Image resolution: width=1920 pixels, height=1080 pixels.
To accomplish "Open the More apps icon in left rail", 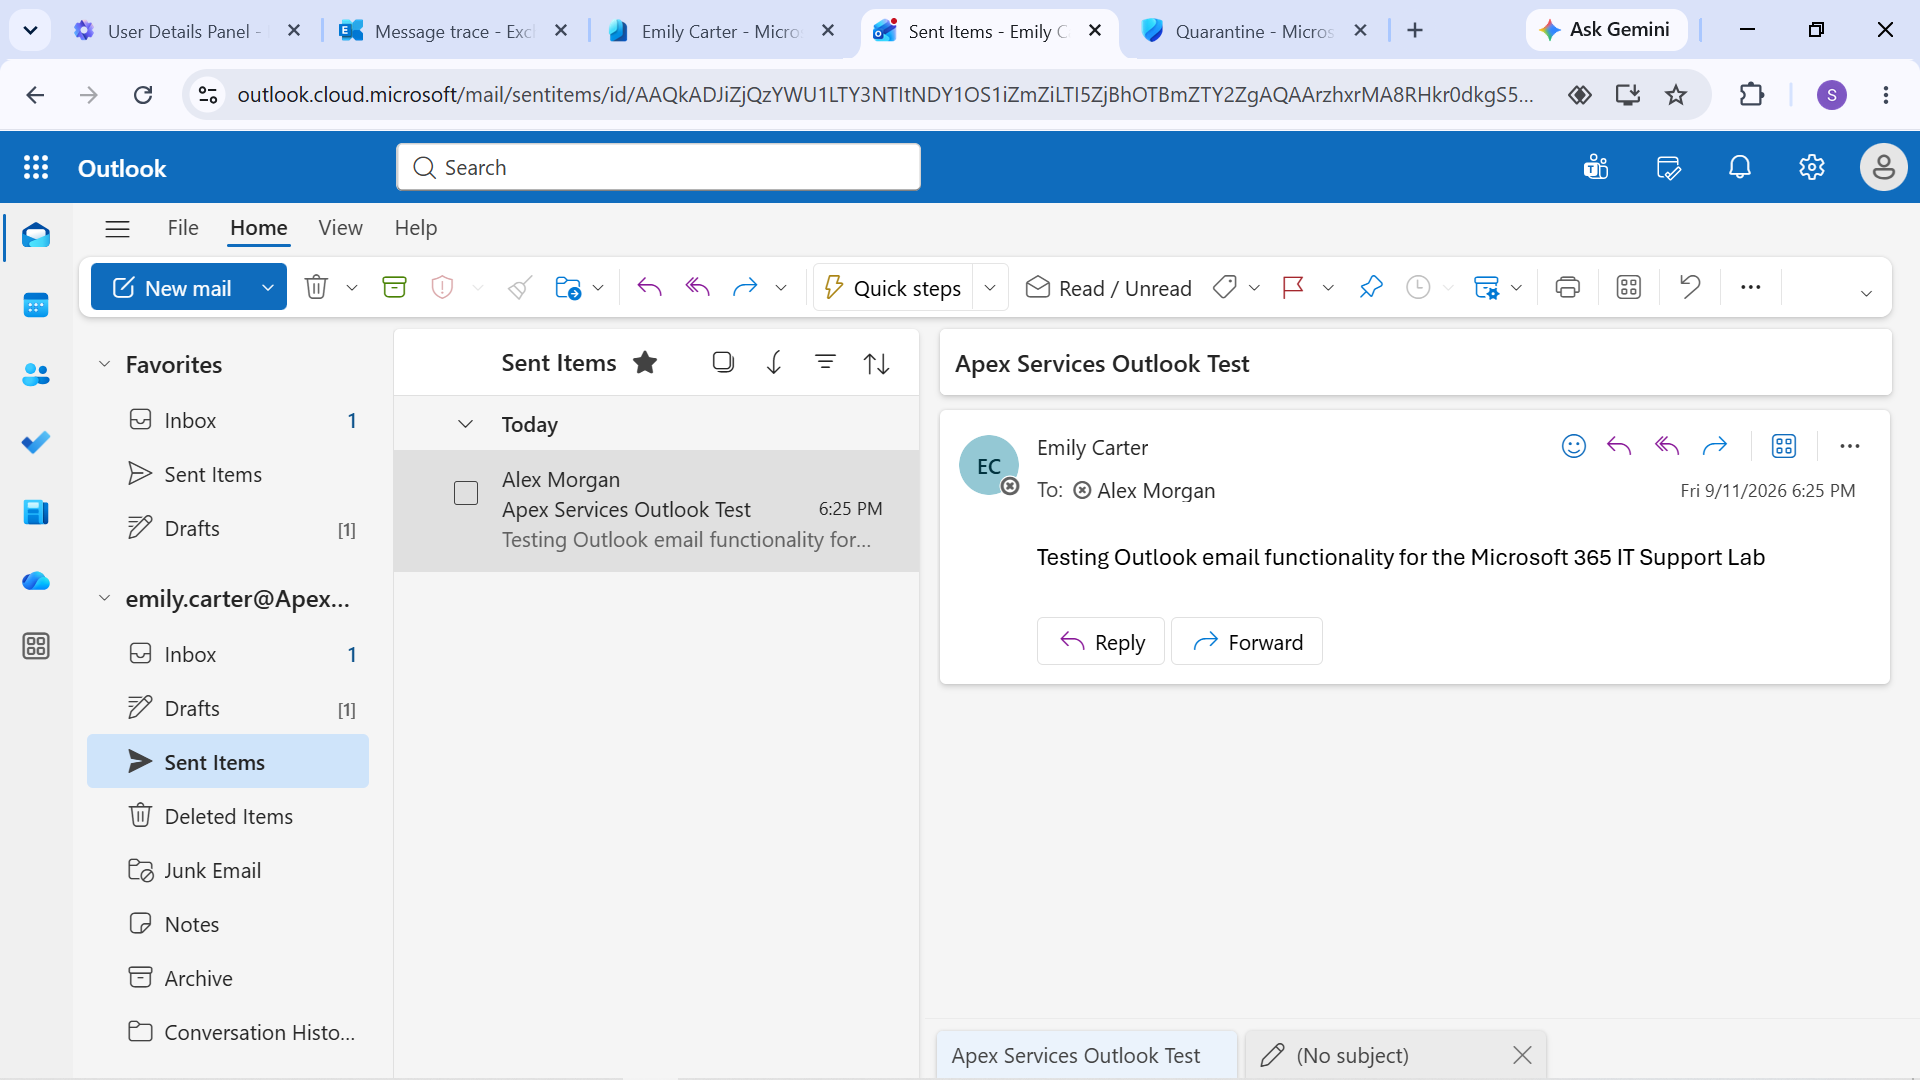I will click(x=36, y=646).
